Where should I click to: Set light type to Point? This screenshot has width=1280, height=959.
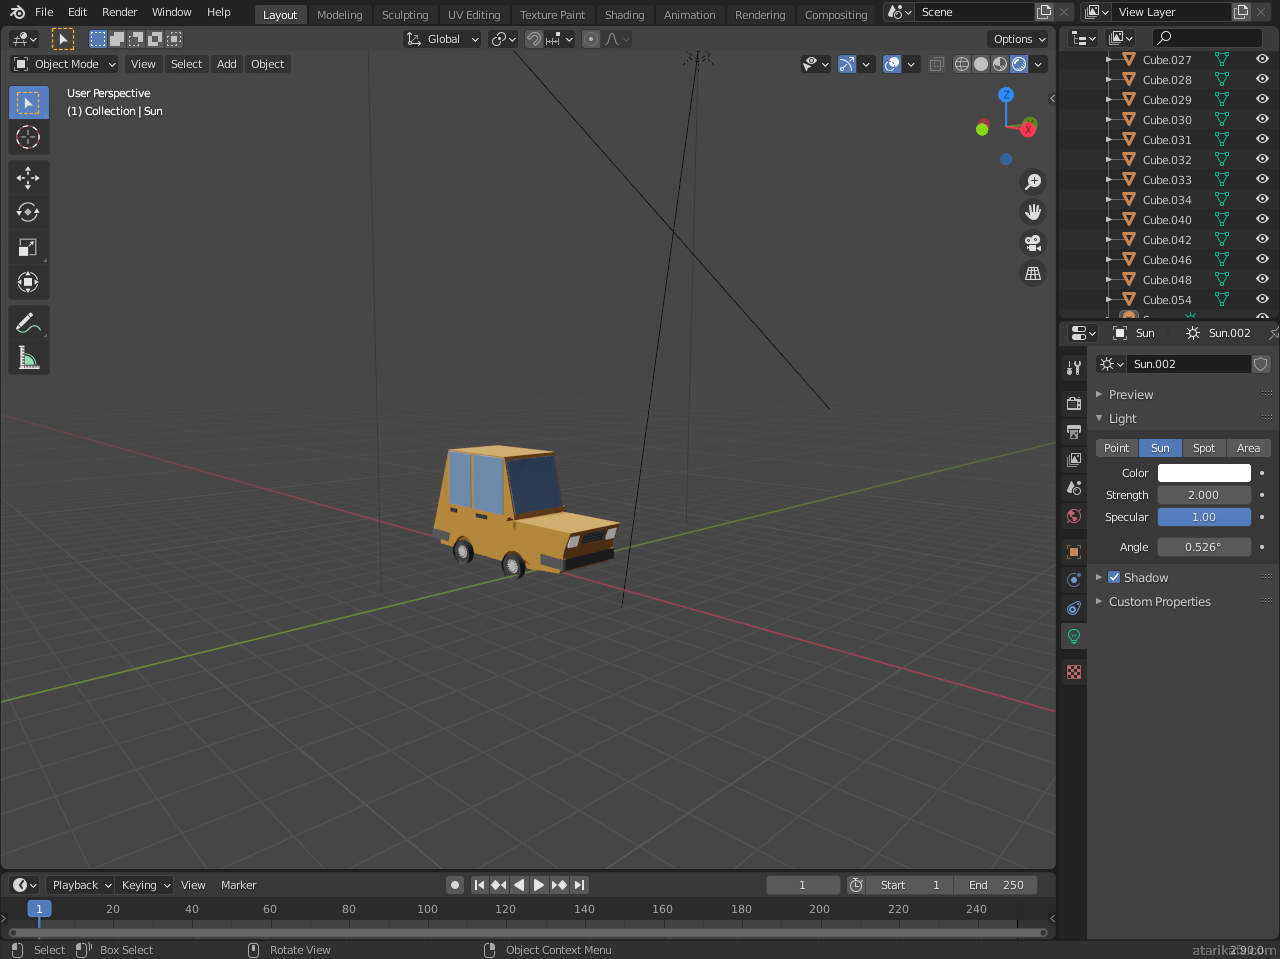click(x=1117, y=448)
